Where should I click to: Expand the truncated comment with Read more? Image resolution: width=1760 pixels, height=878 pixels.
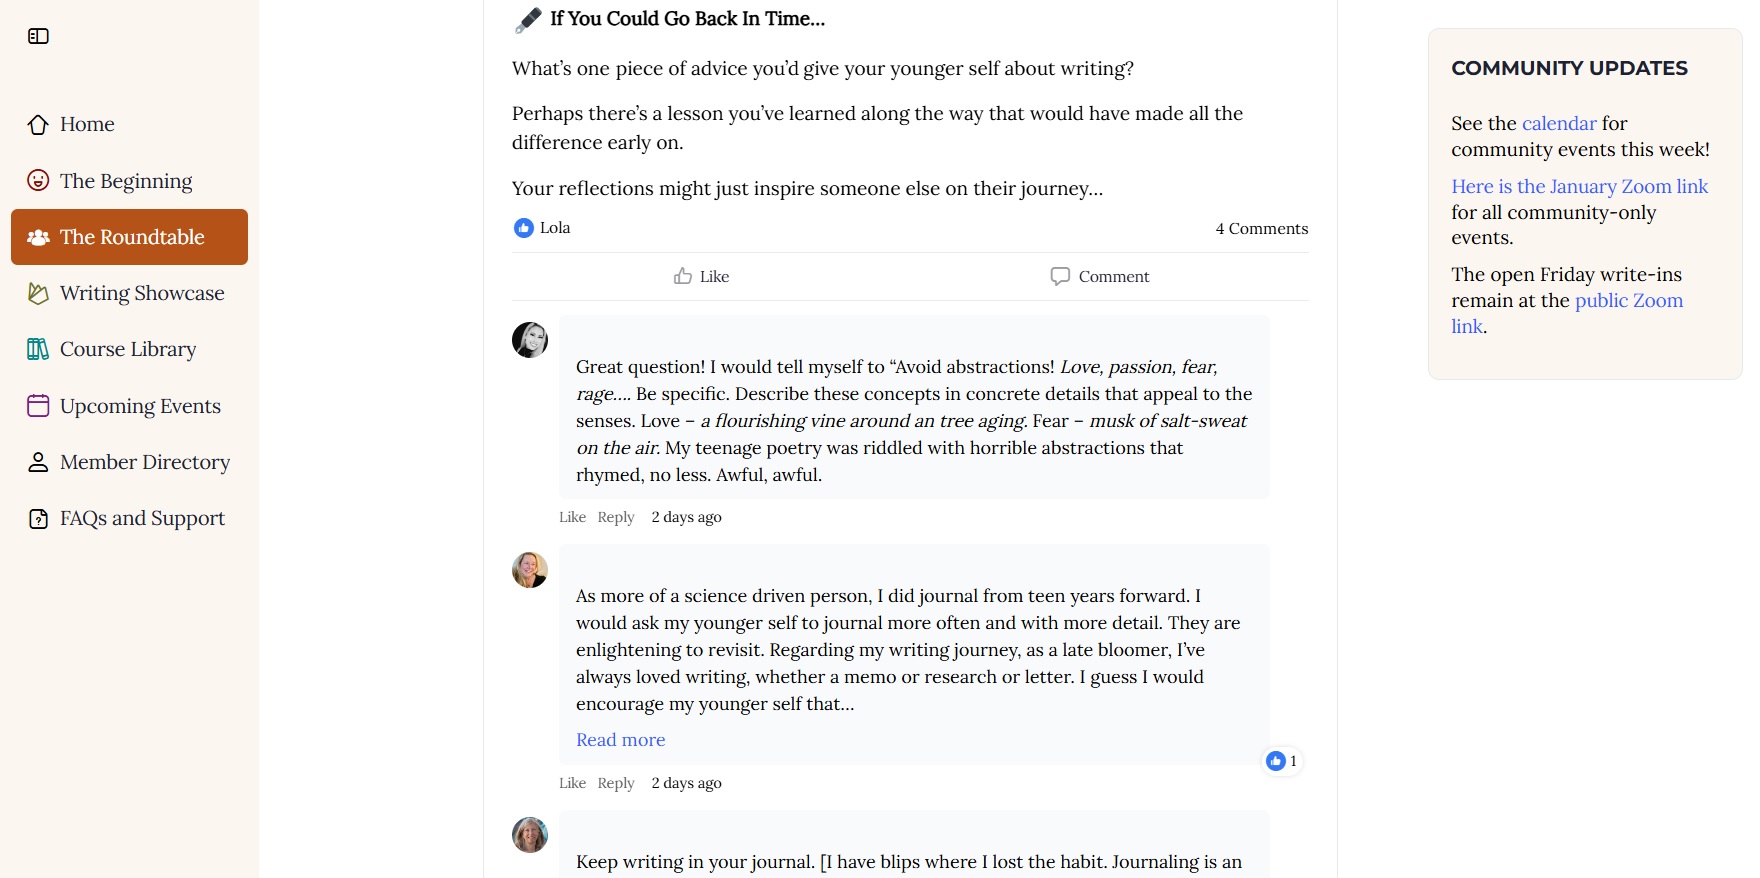click(620, 740)
